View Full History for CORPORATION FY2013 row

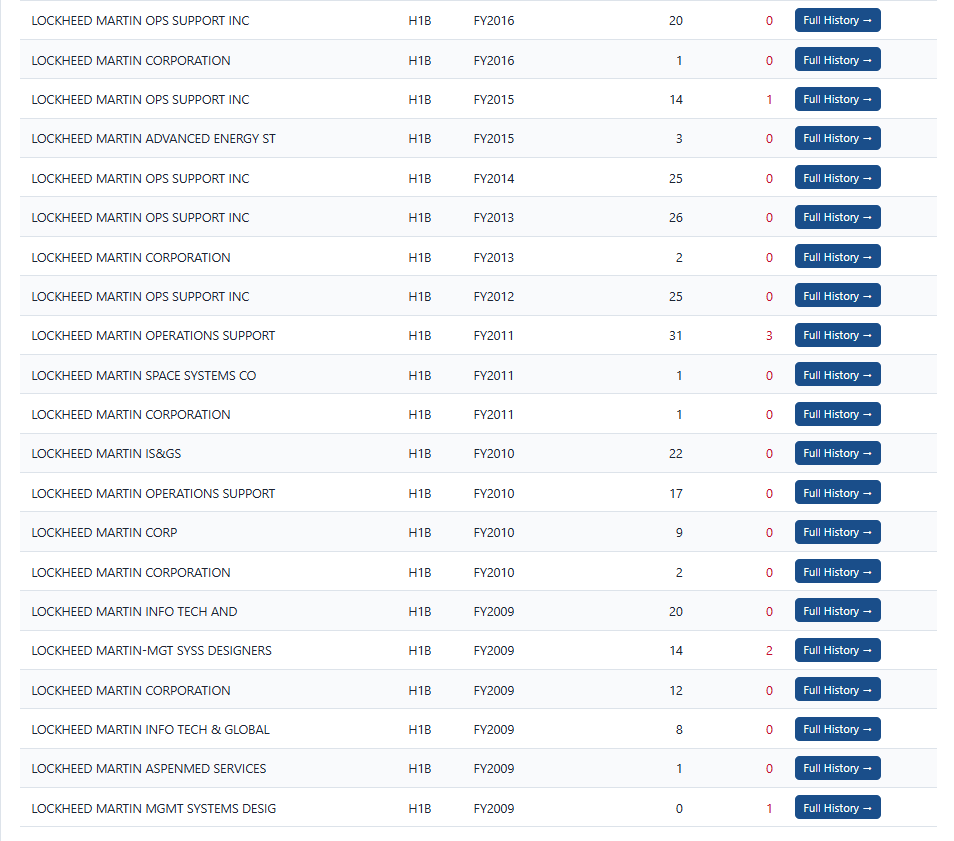click(837, 257)
